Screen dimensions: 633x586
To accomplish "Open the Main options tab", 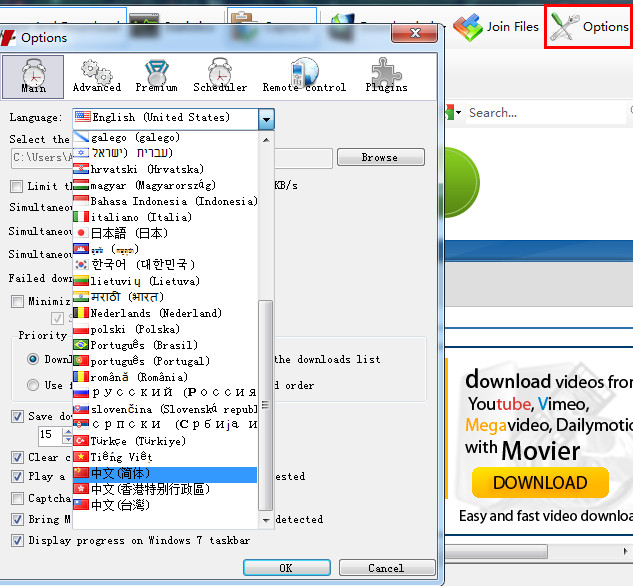I will [33, 77].
